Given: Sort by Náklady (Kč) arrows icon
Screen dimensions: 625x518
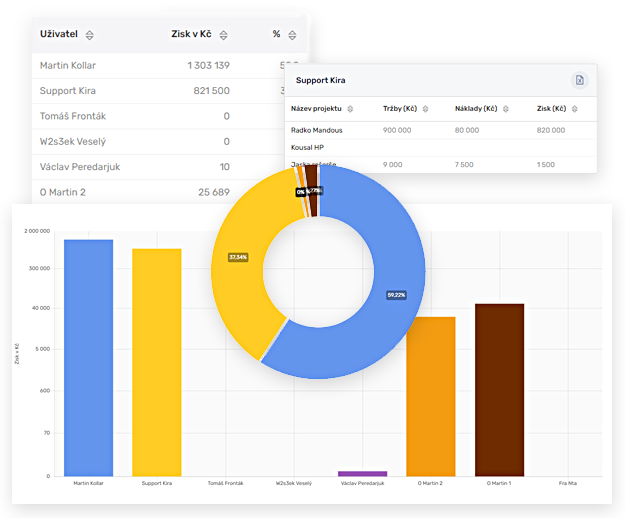Looking at the screenshot, I should 506,108.
